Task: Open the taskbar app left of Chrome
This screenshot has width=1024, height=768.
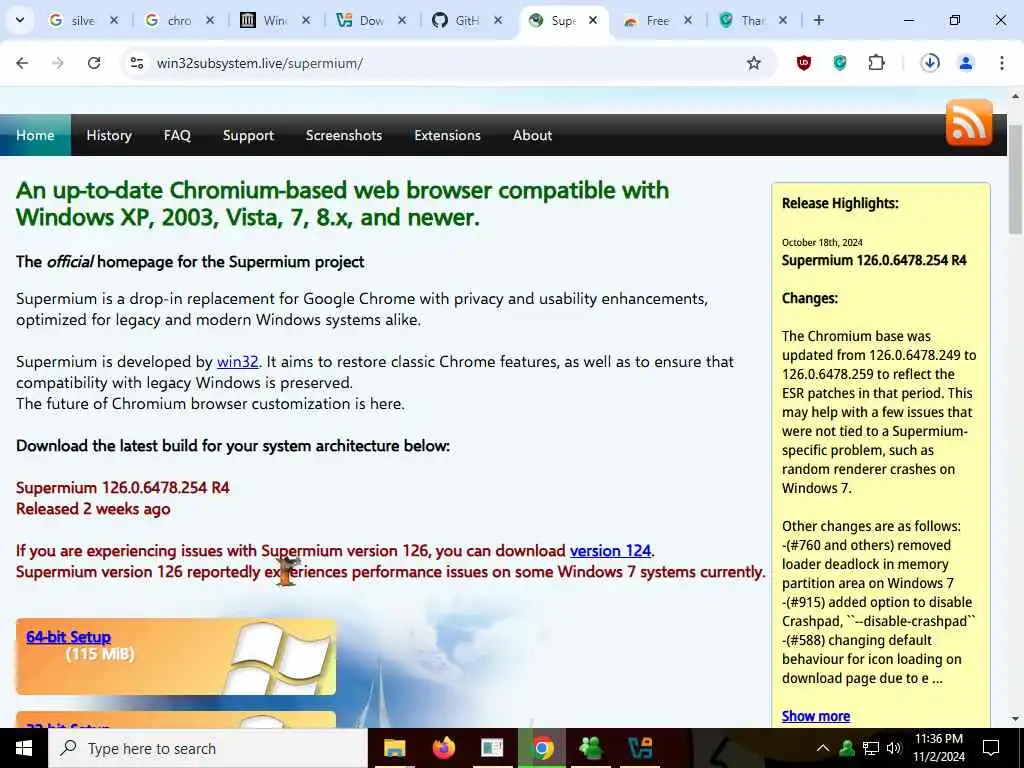Action: coord(492,748)
